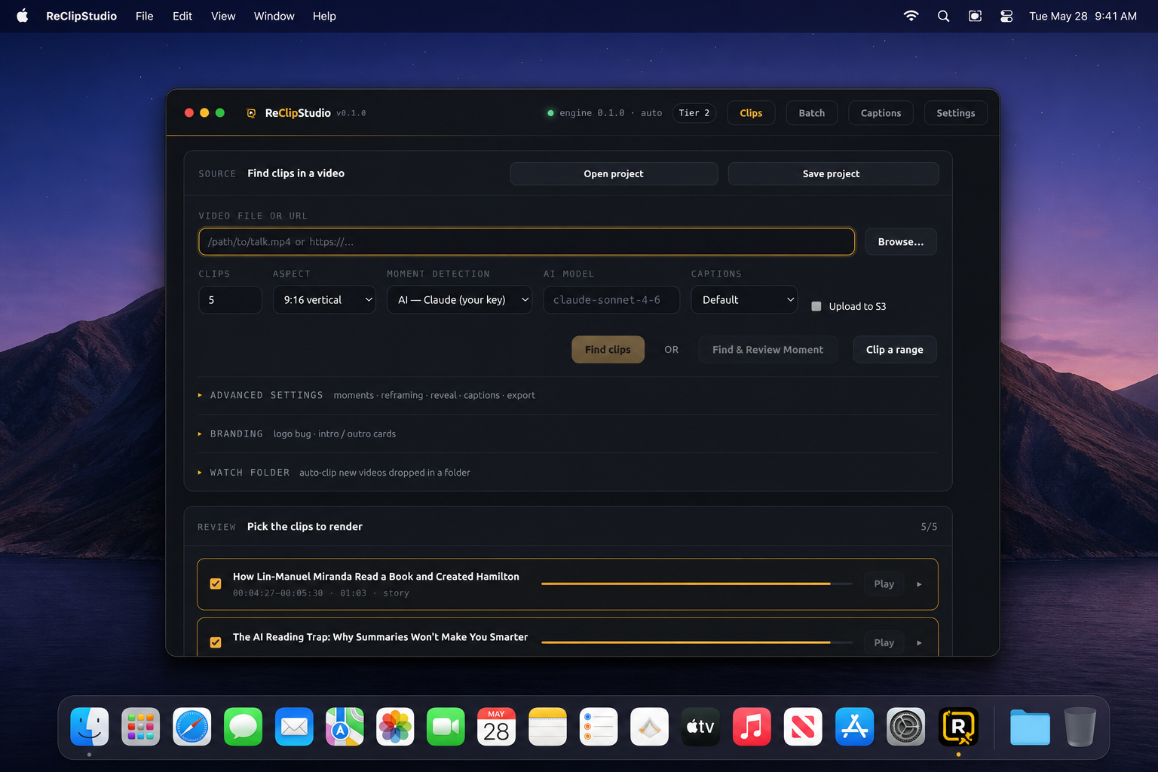Click the Clips count field
The image size is (1158, 772).
pos(230,300)
